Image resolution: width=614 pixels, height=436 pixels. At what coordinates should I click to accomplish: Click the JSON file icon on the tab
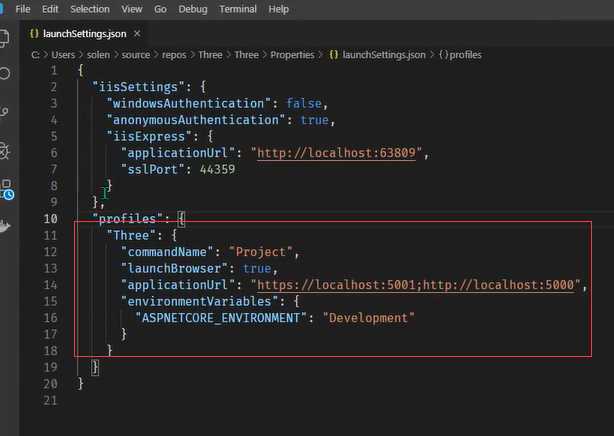click(34, 34)
